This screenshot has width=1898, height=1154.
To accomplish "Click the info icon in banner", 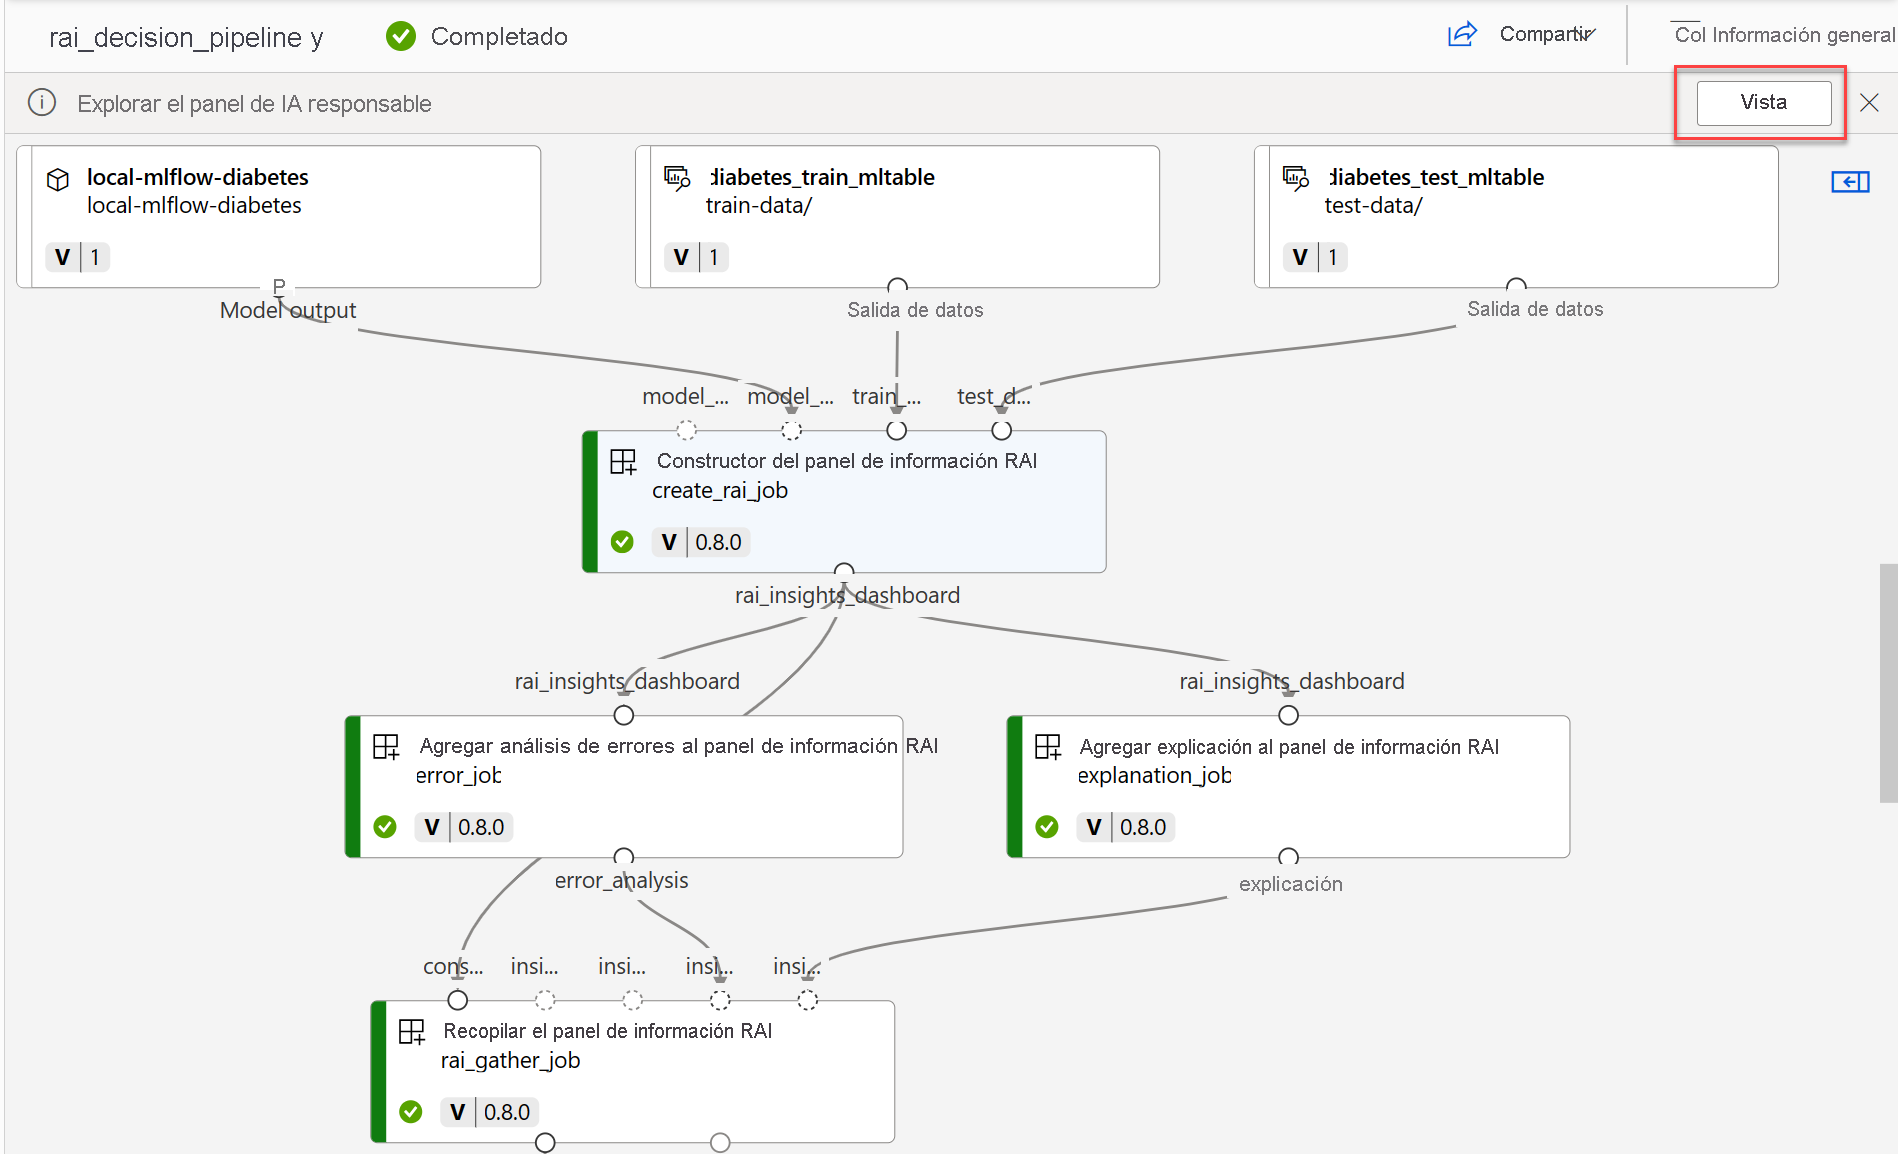I will [x=42, y=103].
